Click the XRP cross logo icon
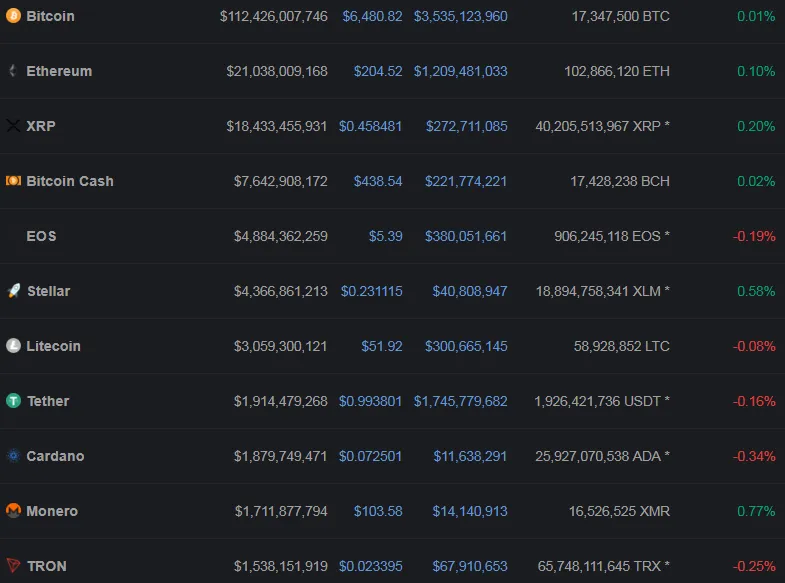The image size is (785, 583). pos(13,126)
